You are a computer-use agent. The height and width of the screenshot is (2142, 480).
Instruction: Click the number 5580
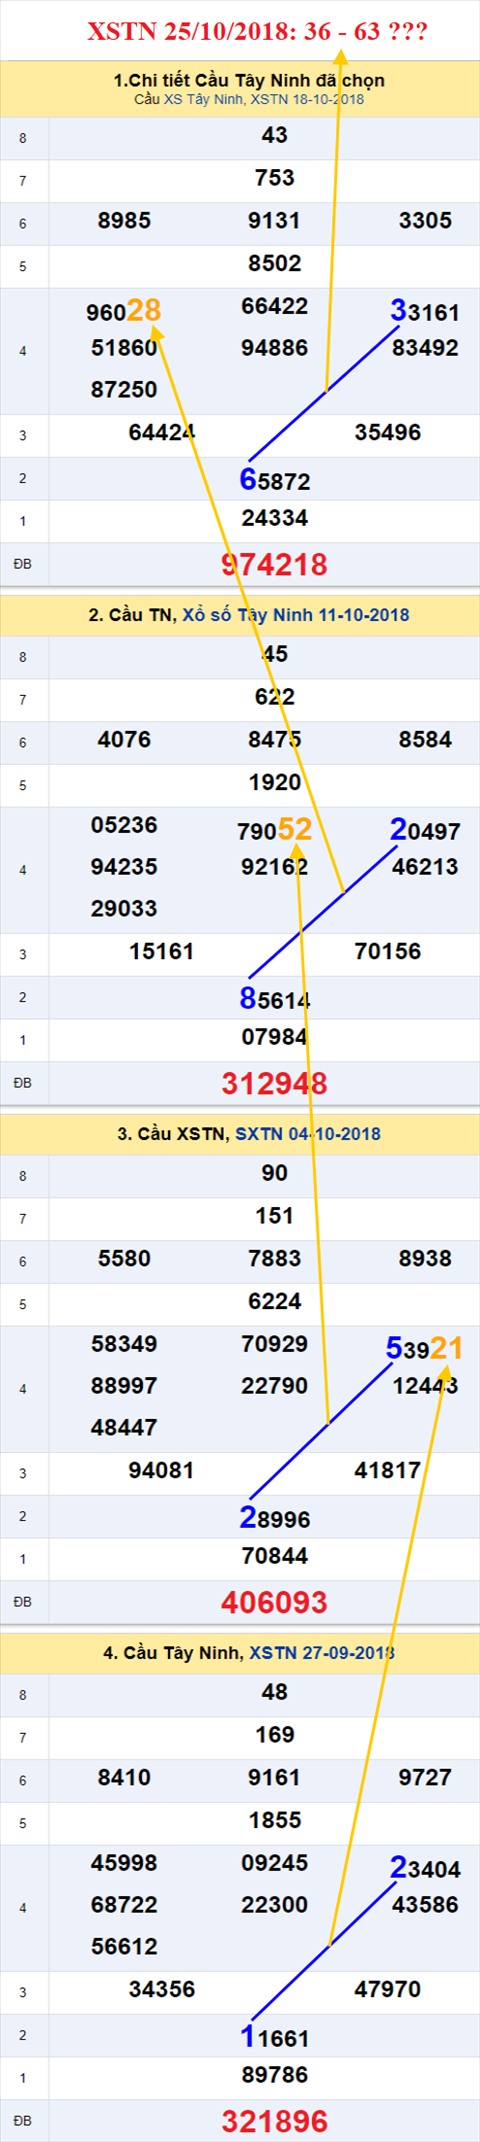pyautogui.click(x=124, y=1259)
